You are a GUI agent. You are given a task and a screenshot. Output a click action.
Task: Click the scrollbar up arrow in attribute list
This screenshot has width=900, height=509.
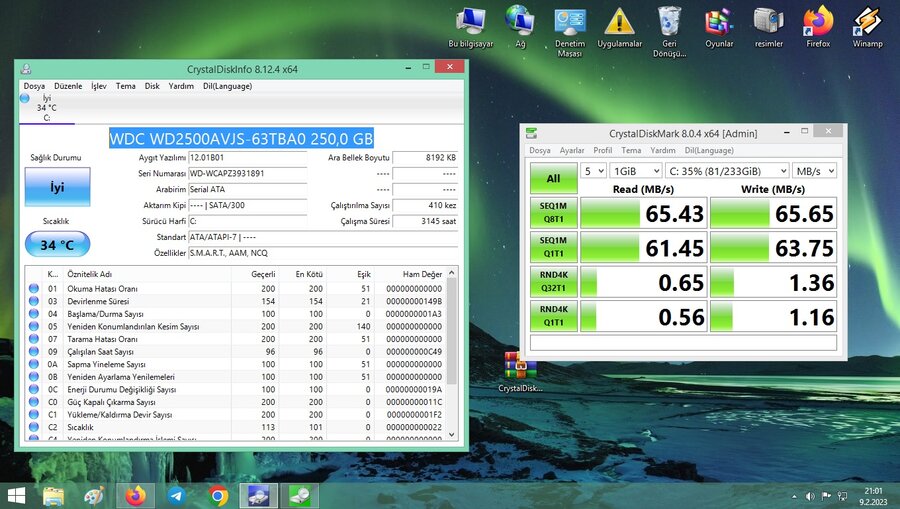point(452,273)
